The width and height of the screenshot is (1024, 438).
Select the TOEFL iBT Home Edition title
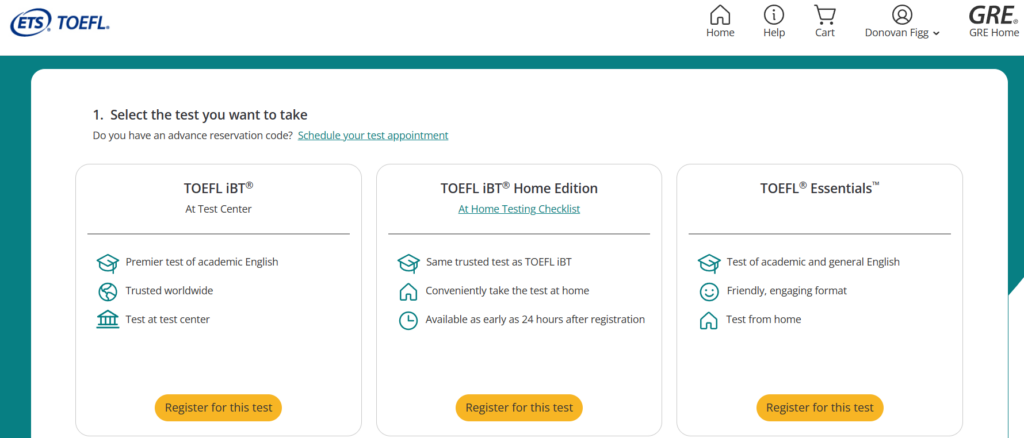[519, 188]
